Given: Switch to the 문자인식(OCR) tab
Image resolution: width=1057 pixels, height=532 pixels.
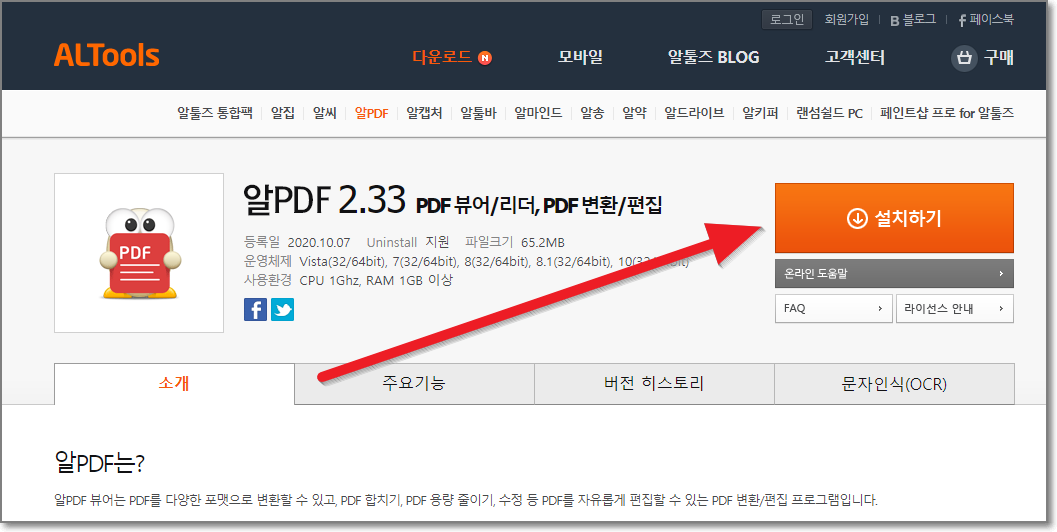Looking at the screenshot, I should [894, 384].
